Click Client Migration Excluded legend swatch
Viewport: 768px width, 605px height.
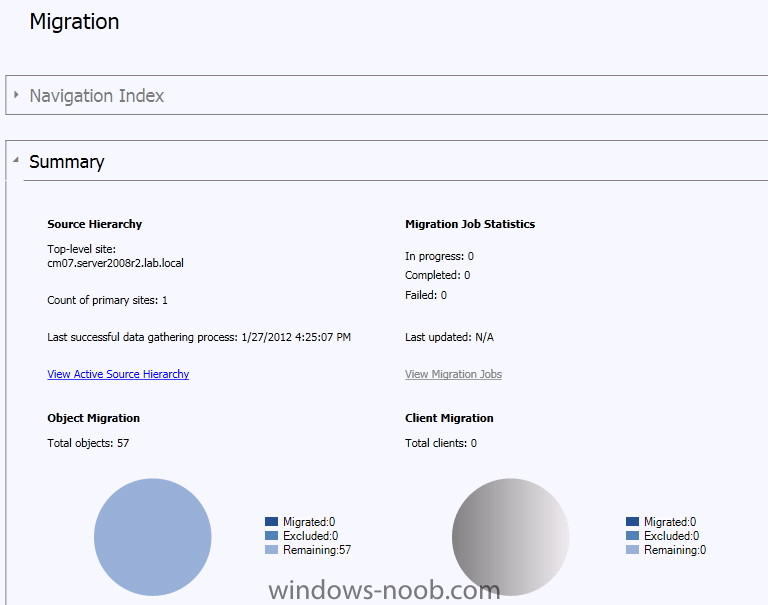tap(632, 535)
